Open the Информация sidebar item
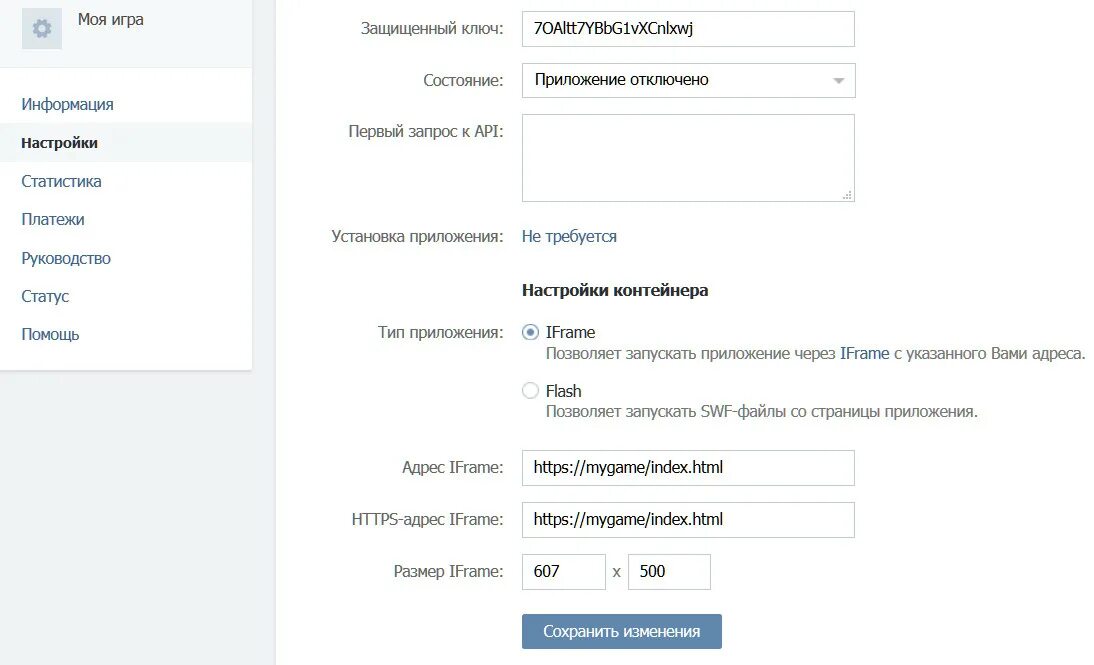This screenshot has height=665, width=1094. tap(67, 104)
